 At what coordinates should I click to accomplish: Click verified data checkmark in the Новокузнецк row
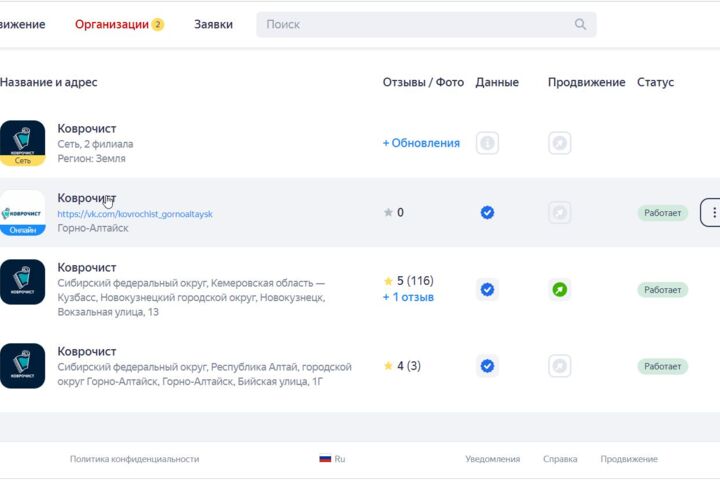[x=487, y=289]
